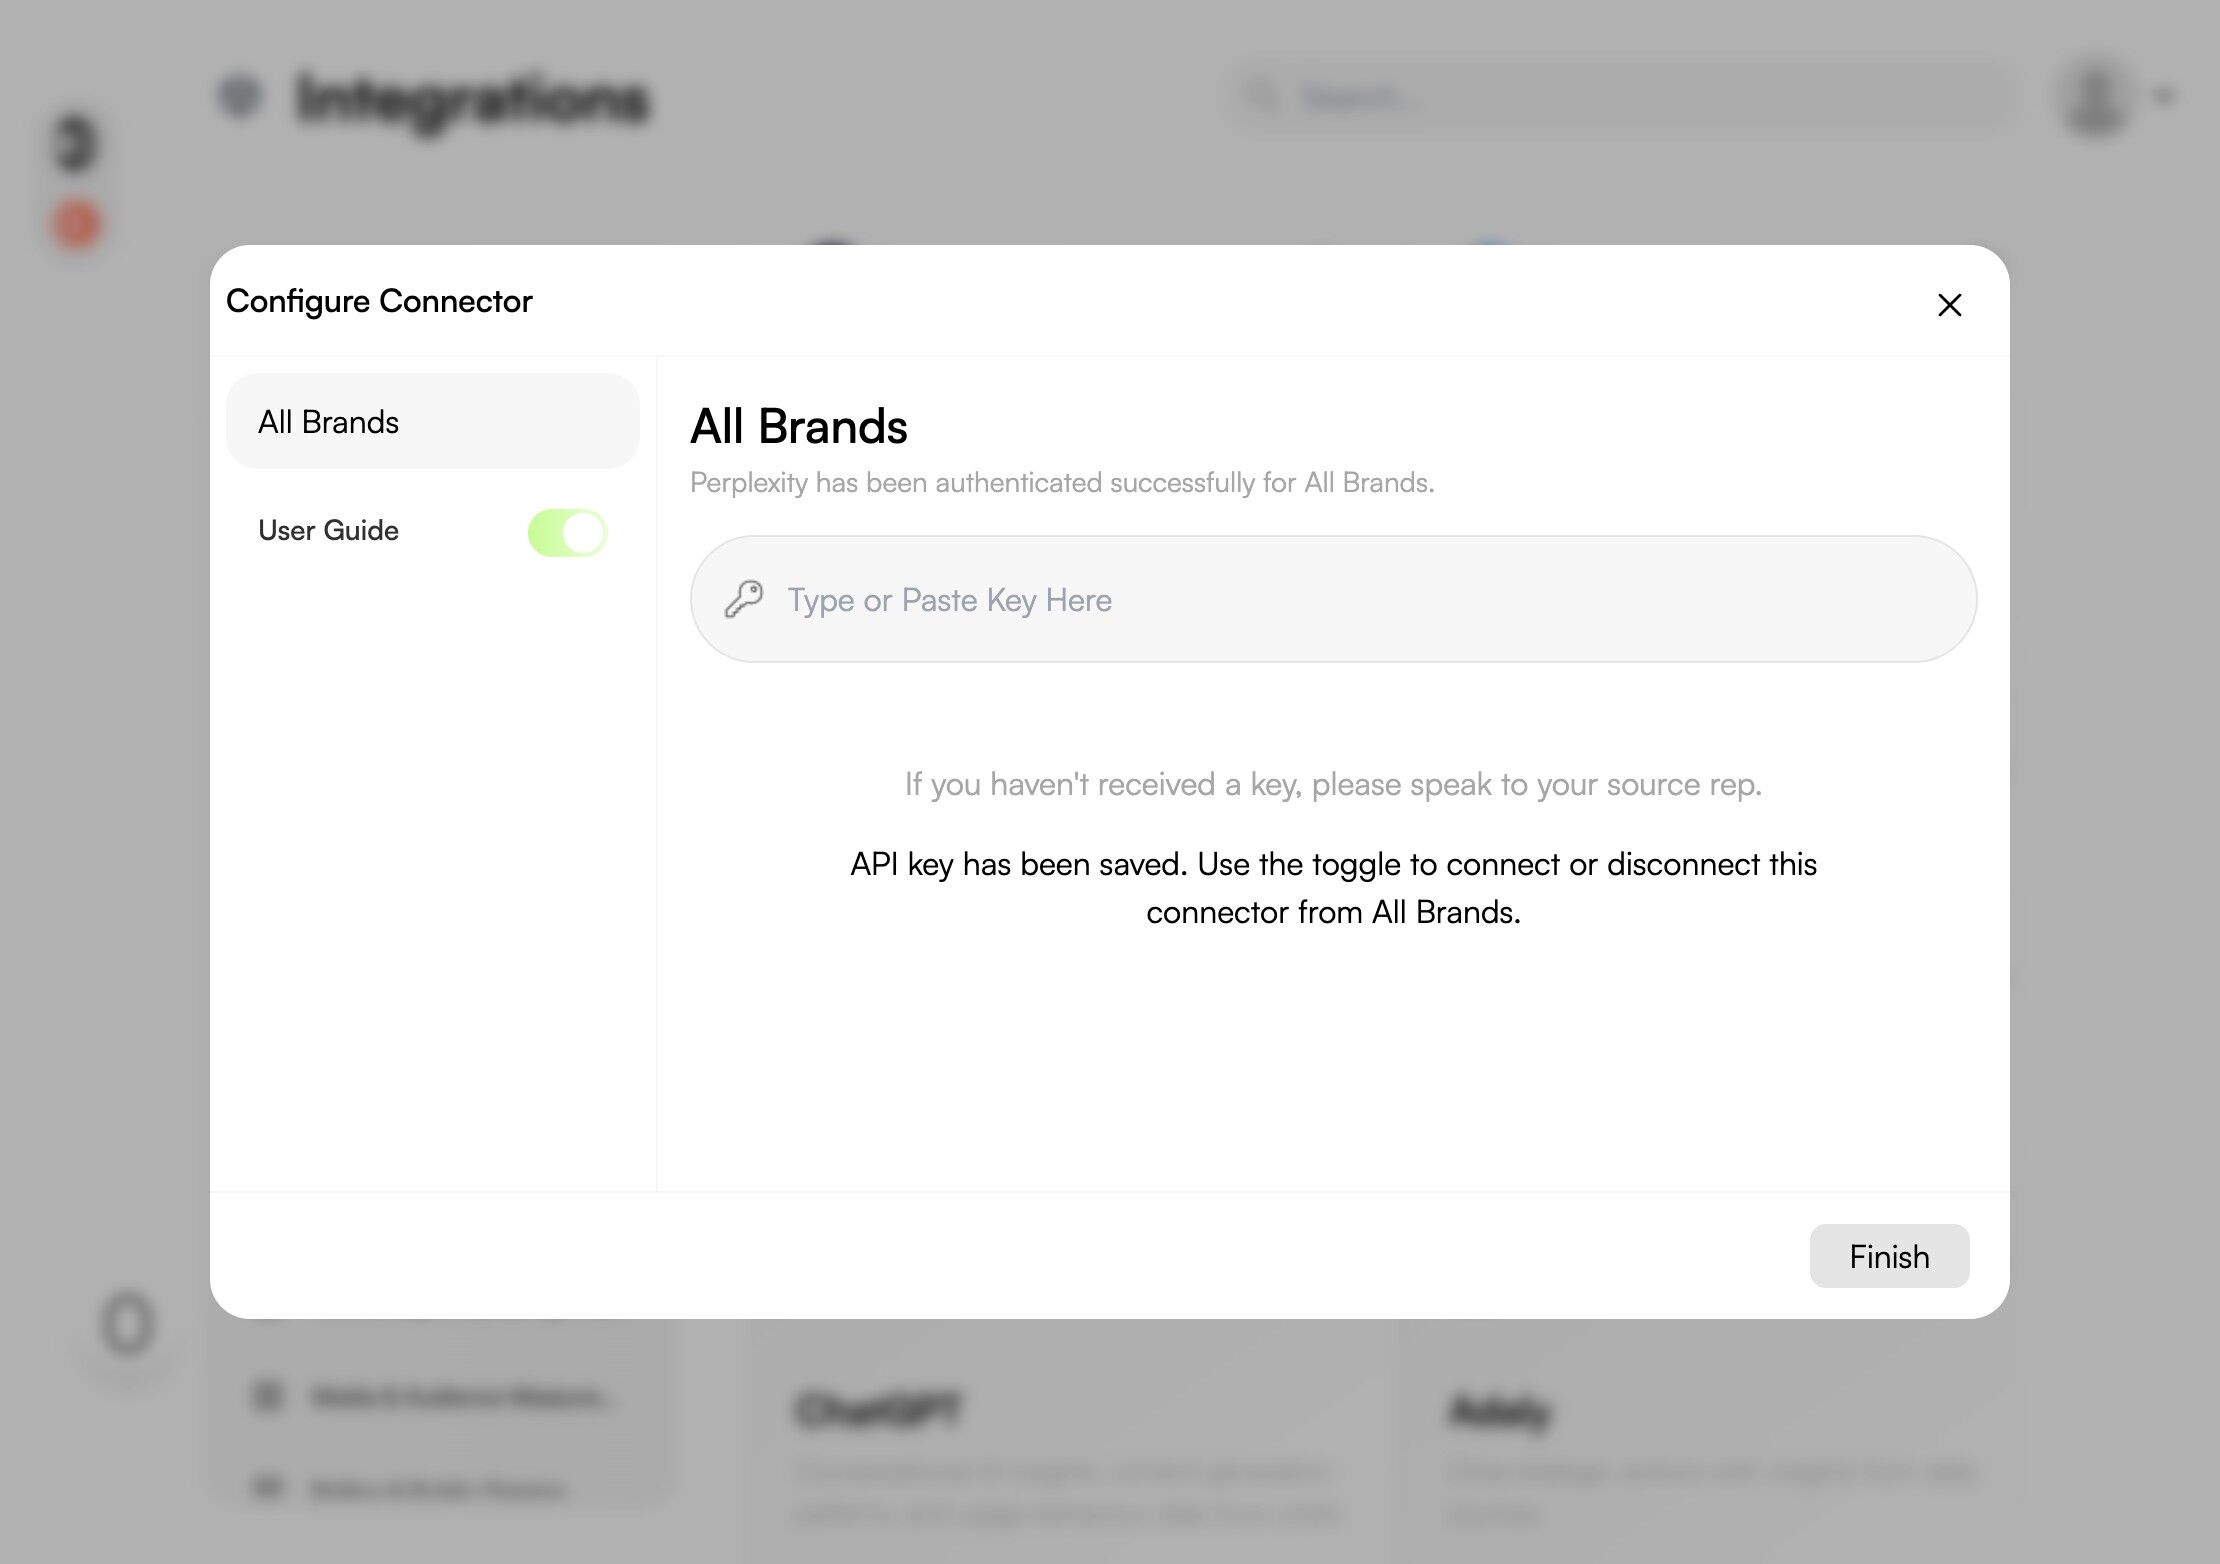Click the dark icon atop left sidebar
Screen dimensions: 2220x1564
[76, 143]
